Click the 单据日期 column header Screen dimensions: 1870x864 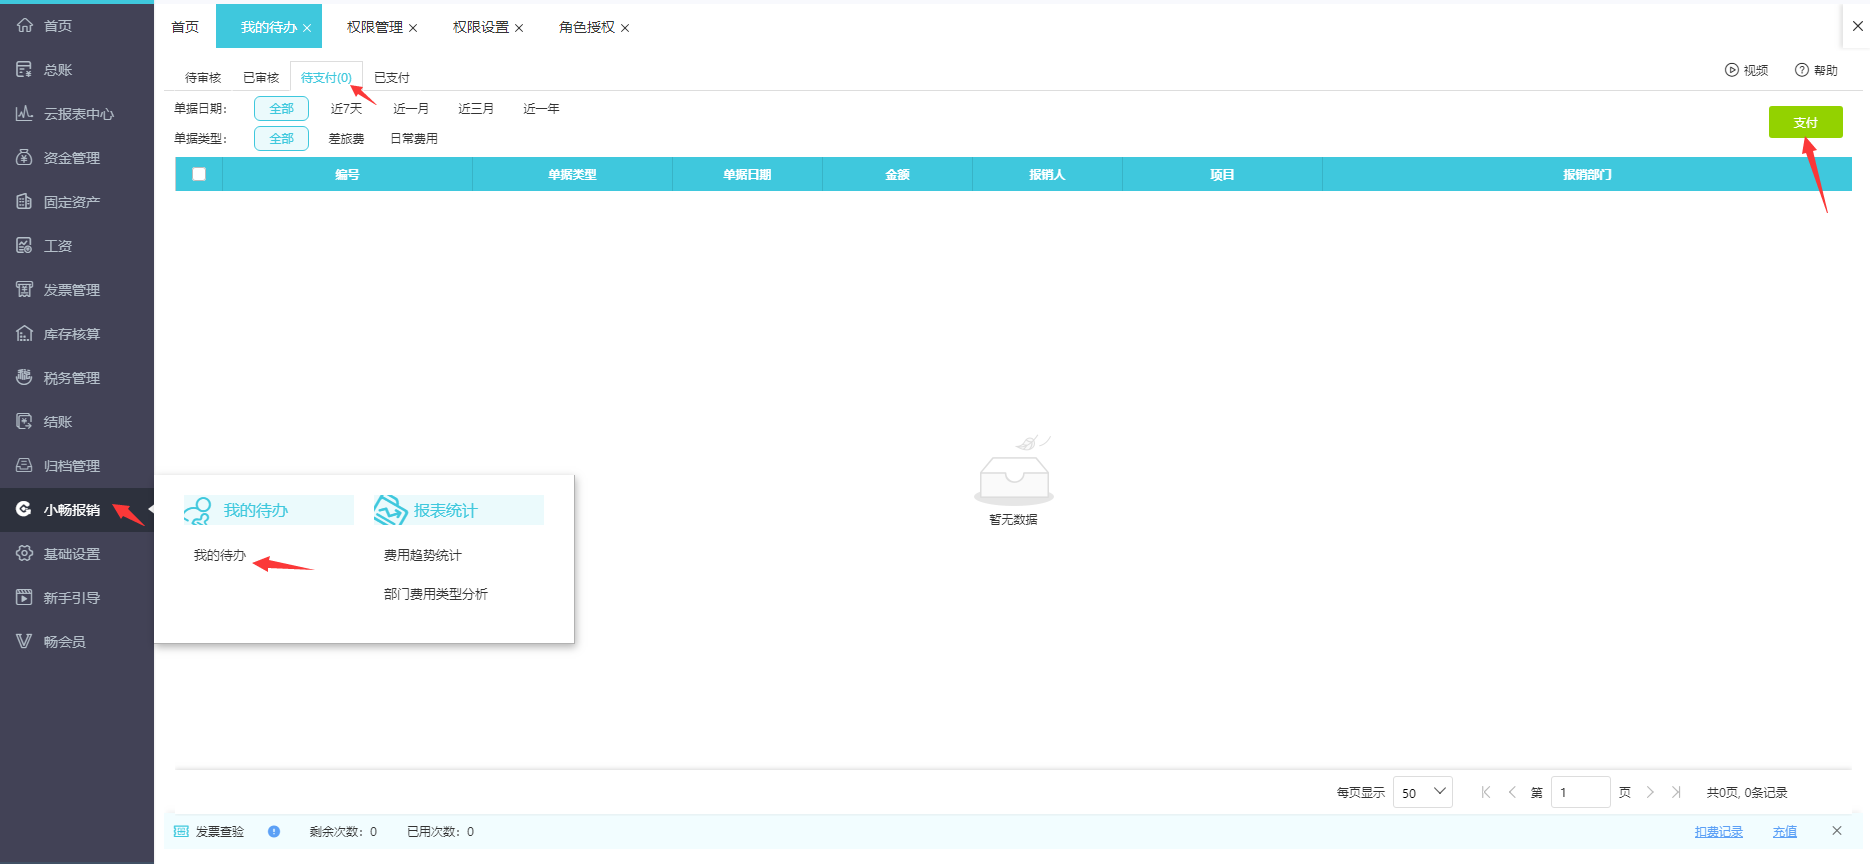click(x=747, y=174)
